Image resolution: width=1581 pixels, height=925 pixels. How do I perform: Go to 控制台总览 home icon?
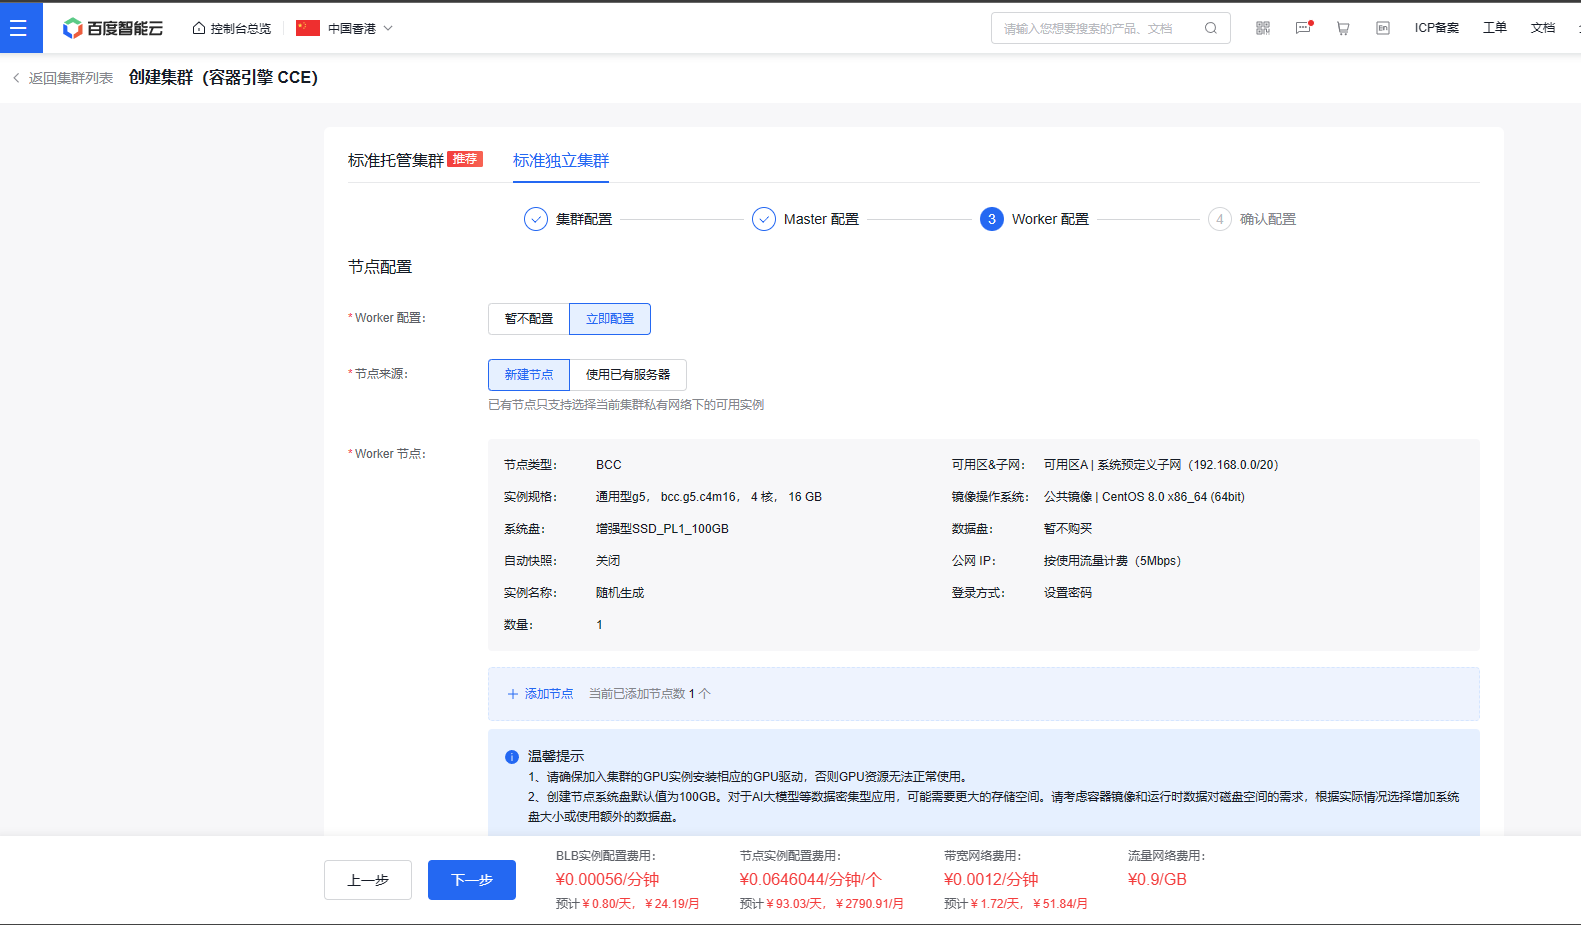[x=199, y=28]
